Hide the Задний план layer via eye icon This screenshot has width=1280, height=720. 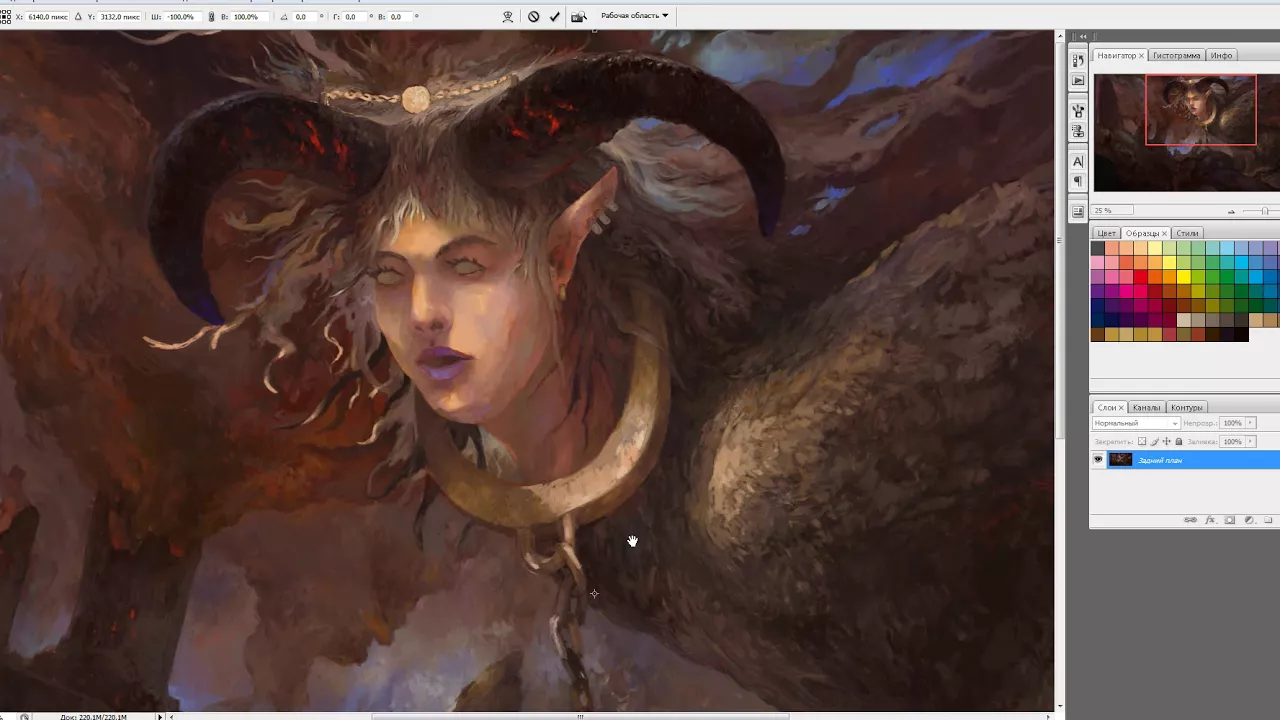pyautogui.click(x=1098, y=459)
